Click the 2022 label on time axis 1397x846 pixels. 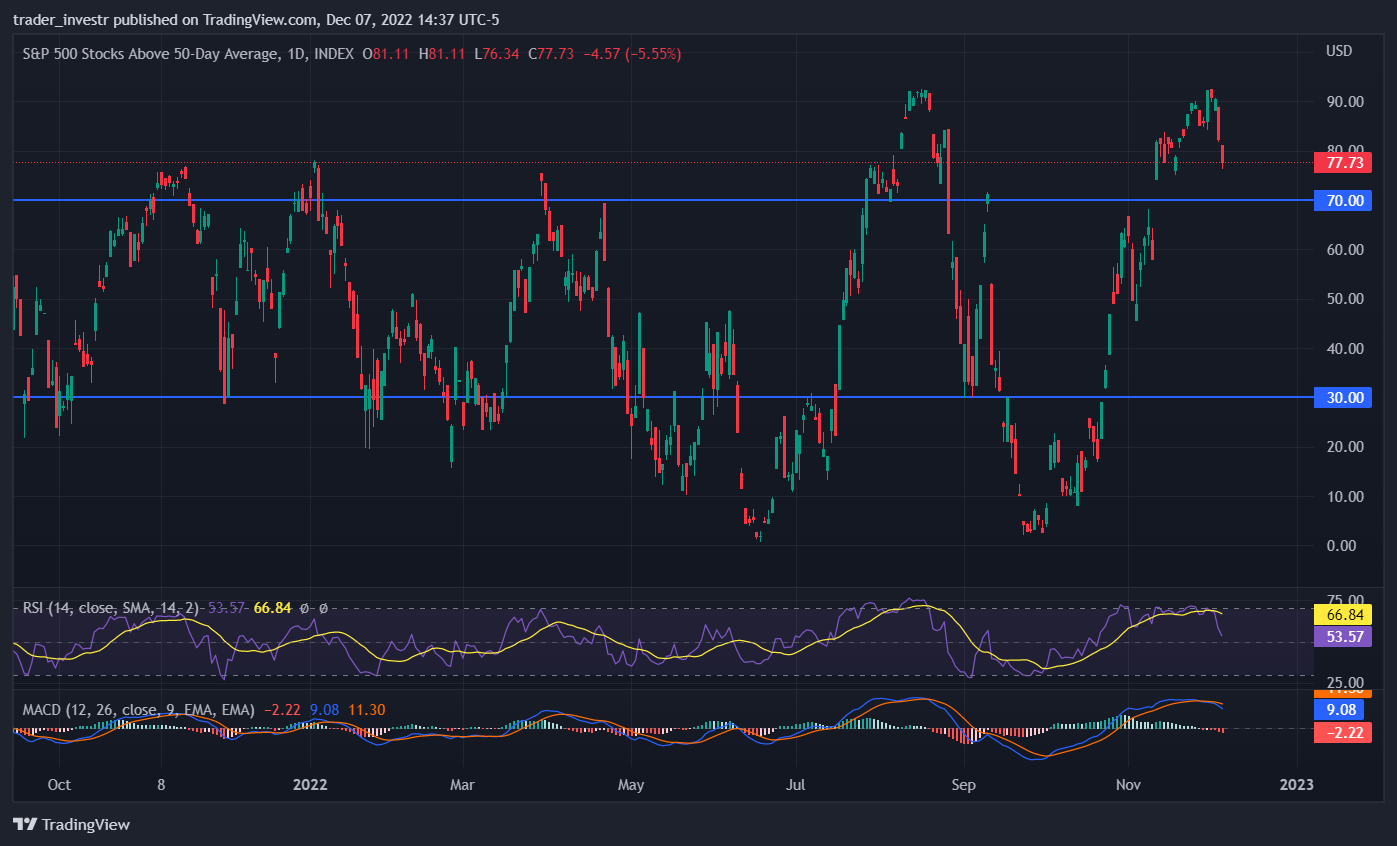pos(311,784)
